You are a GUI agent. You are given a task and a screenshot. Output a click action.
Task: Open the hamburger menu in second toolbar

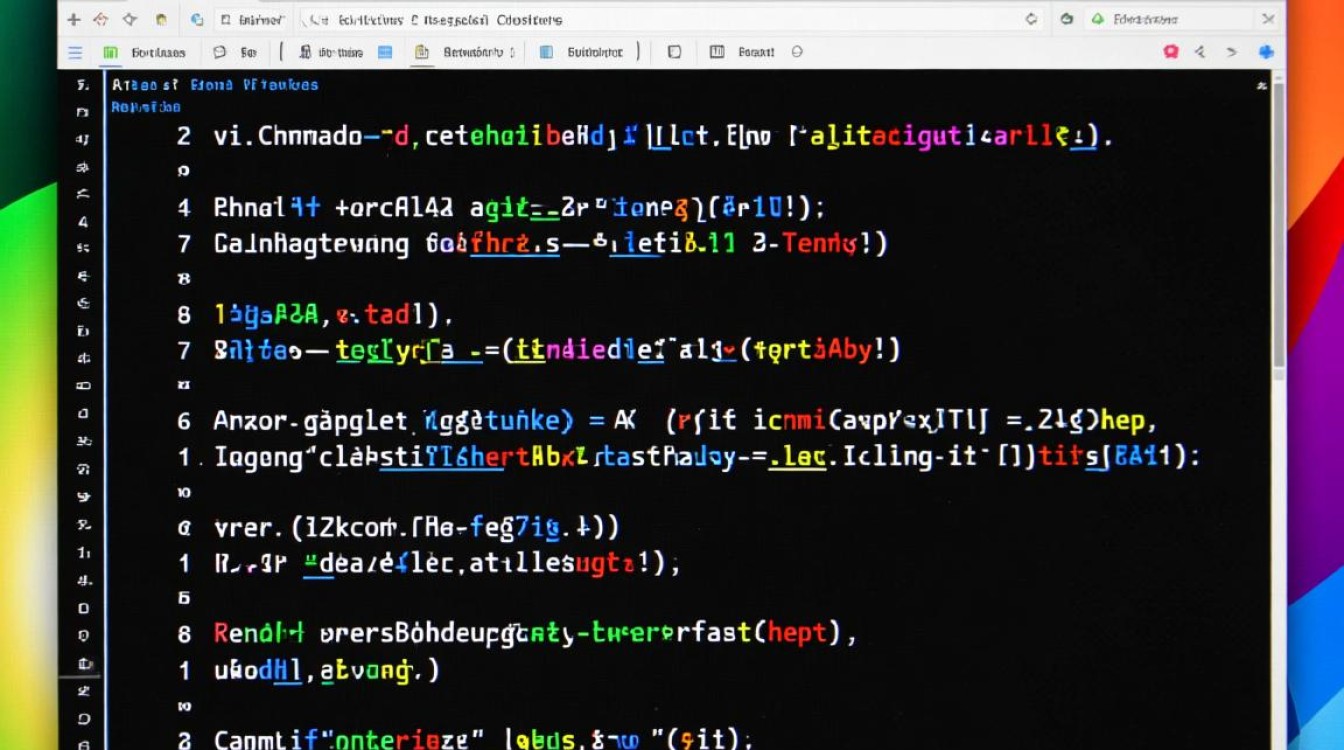[x=75, y=52]
